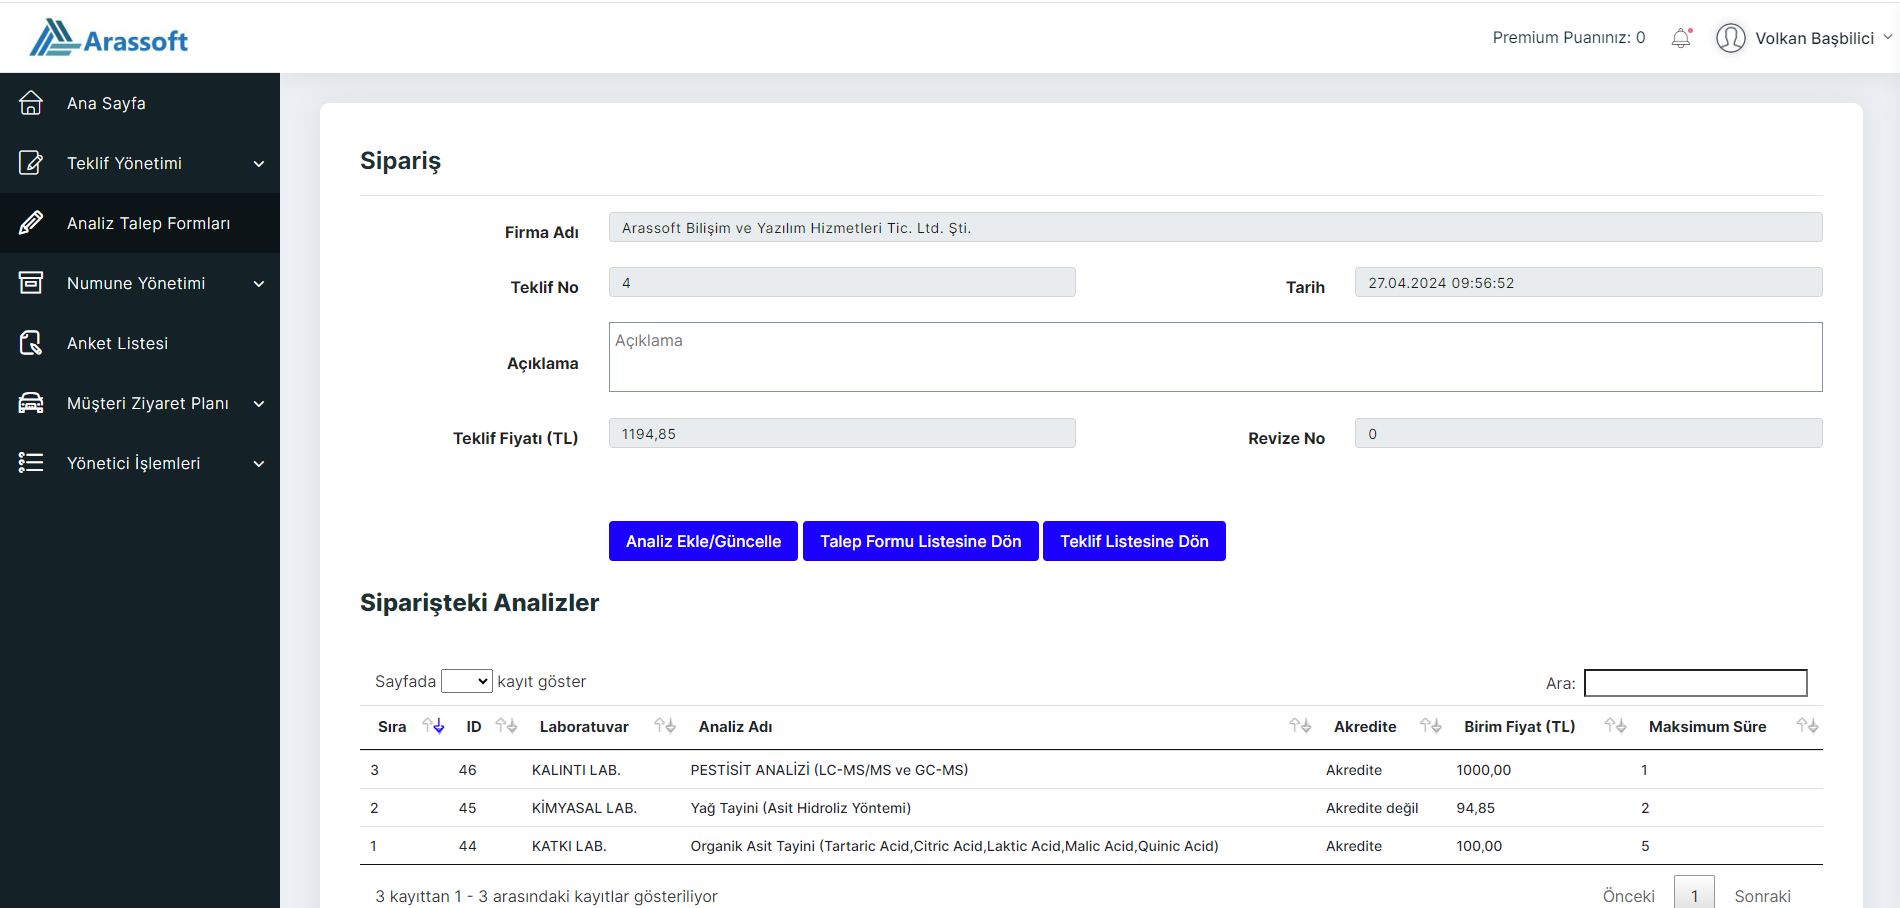Click price 94,85 cell
The image size is (1900, 908).
pos(1475,808)
